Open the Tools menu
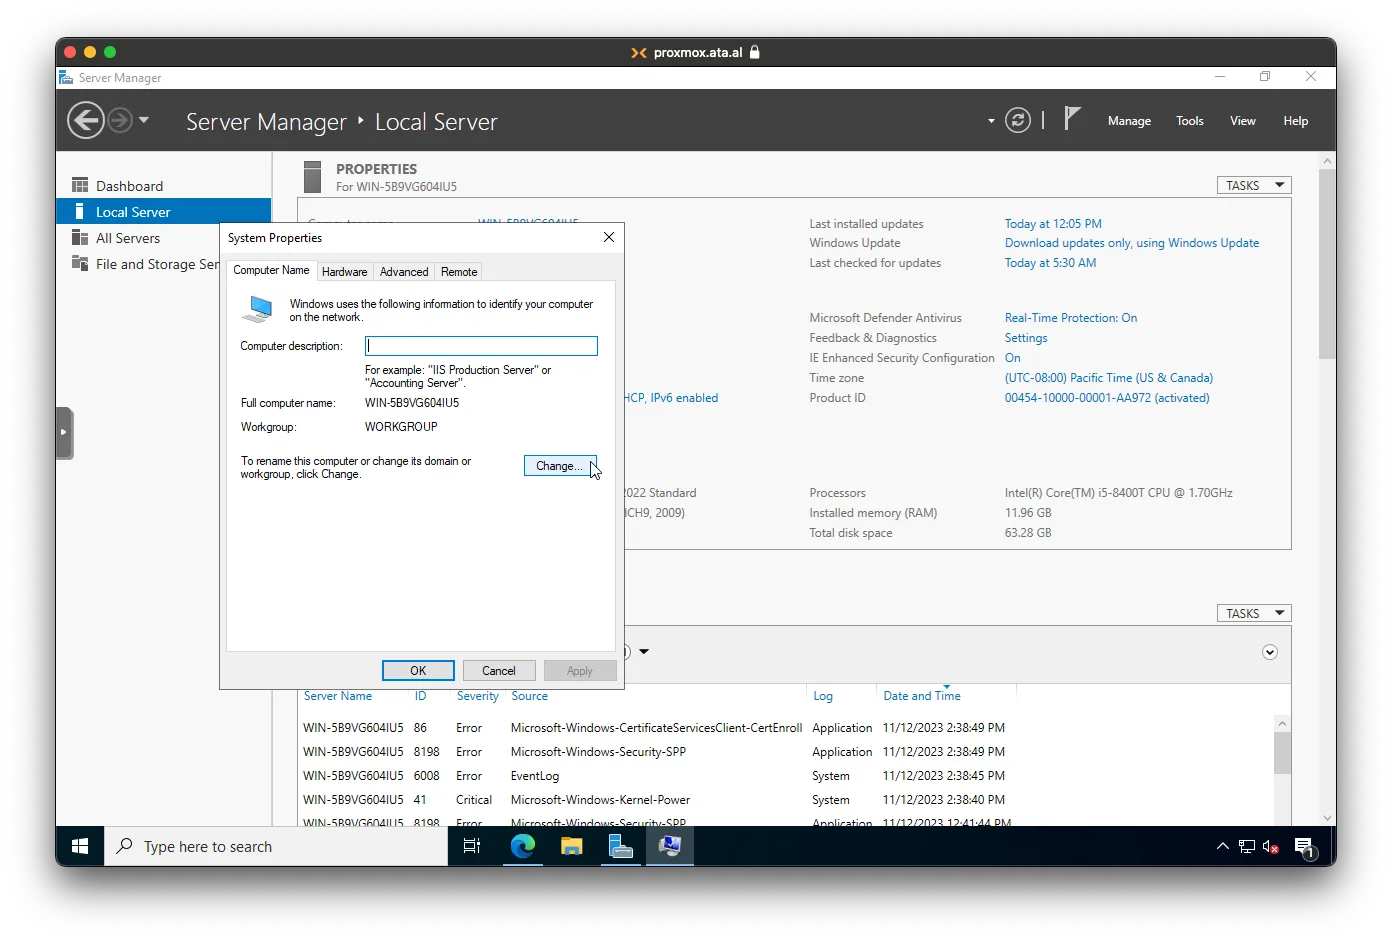The image size is (1392, 940). 1189,121
